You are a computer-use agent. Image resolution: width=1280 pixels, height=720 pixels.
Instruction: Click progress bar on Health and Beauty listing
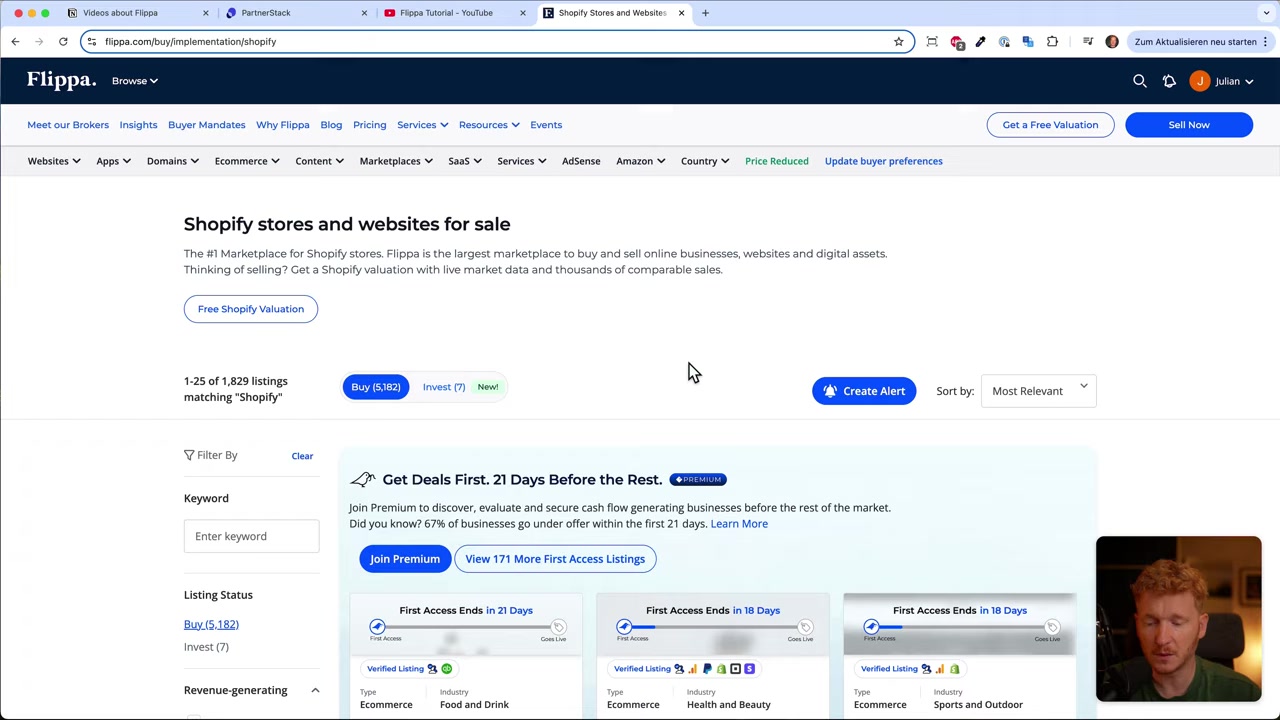pyautogui.click(x=713, y=627)
